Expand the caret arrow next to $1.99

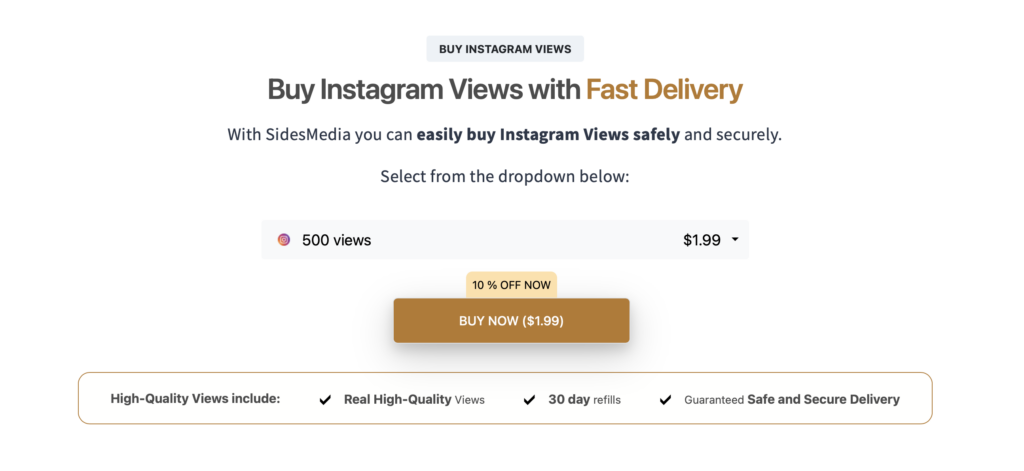coord(735,240)
